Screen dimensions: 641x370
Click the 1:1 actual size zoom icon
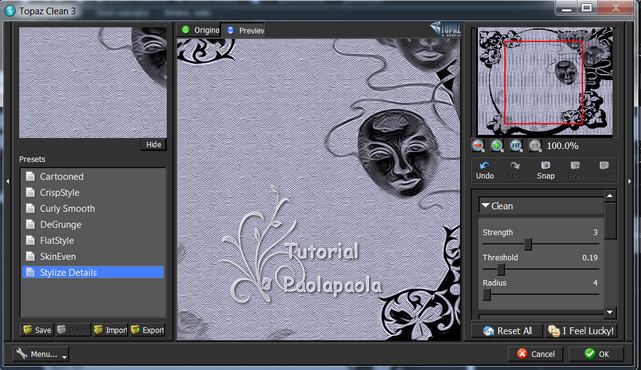tap(535, 146)
